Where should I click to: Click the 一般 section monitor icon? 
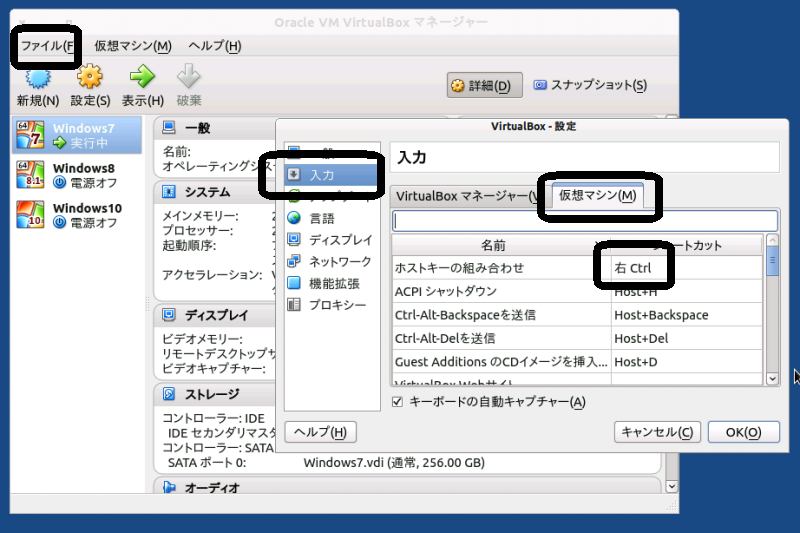pyautogui.click(x=169, y=128)
